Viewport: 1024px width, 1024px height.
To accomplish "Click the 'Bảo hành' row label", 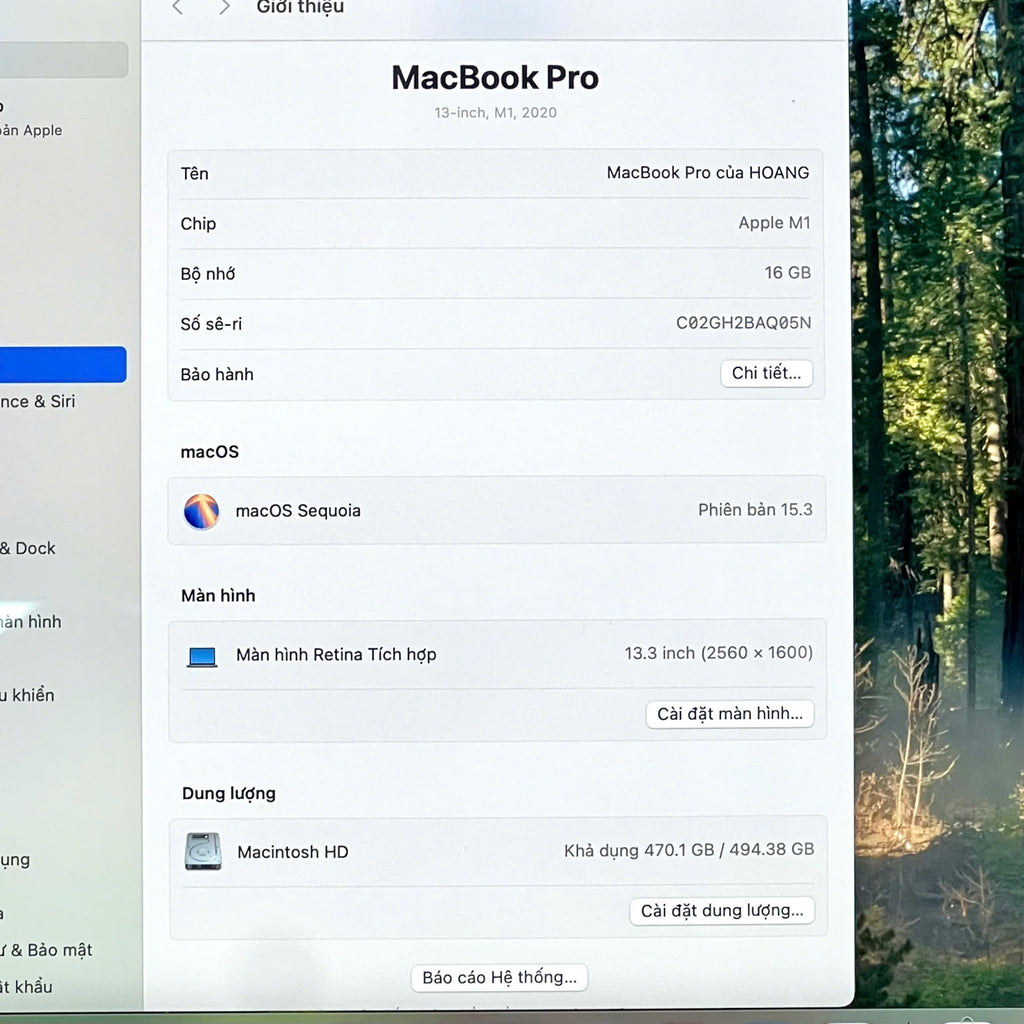I will pos(217,374).
